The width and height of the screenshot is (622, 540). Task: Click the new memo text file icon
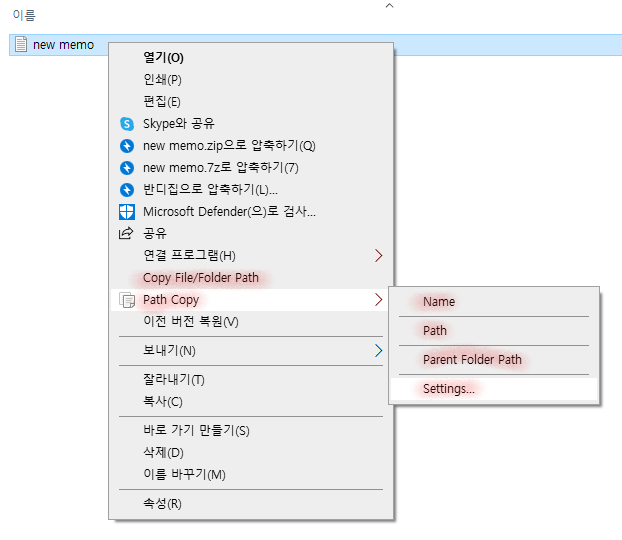(x=21, y=44)
